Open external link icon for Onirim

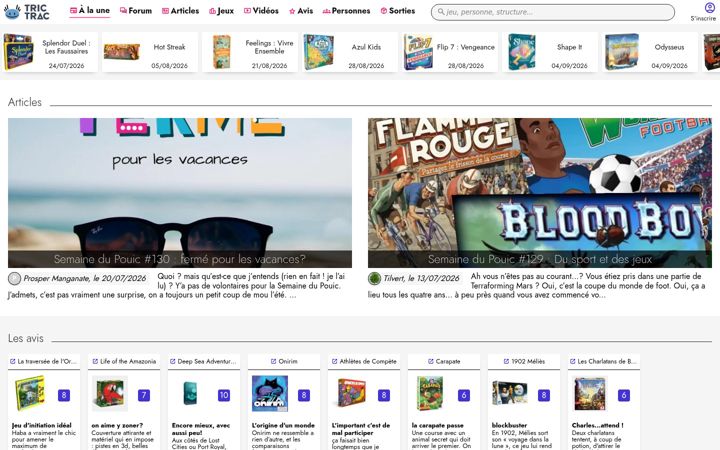[273, 361]
